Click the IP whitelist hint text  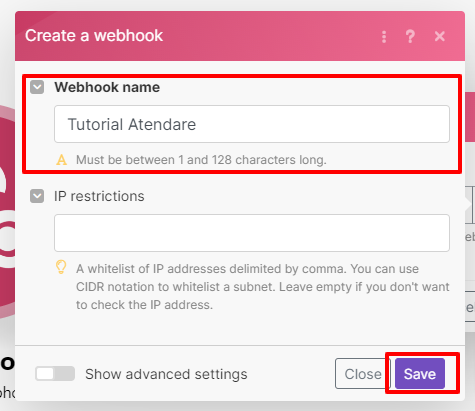pyautogui.click(x=263, y=287)
